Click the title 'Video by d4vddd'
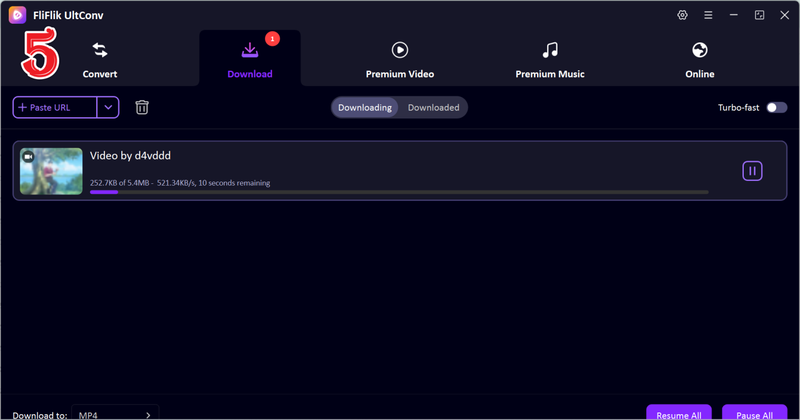 130,156
